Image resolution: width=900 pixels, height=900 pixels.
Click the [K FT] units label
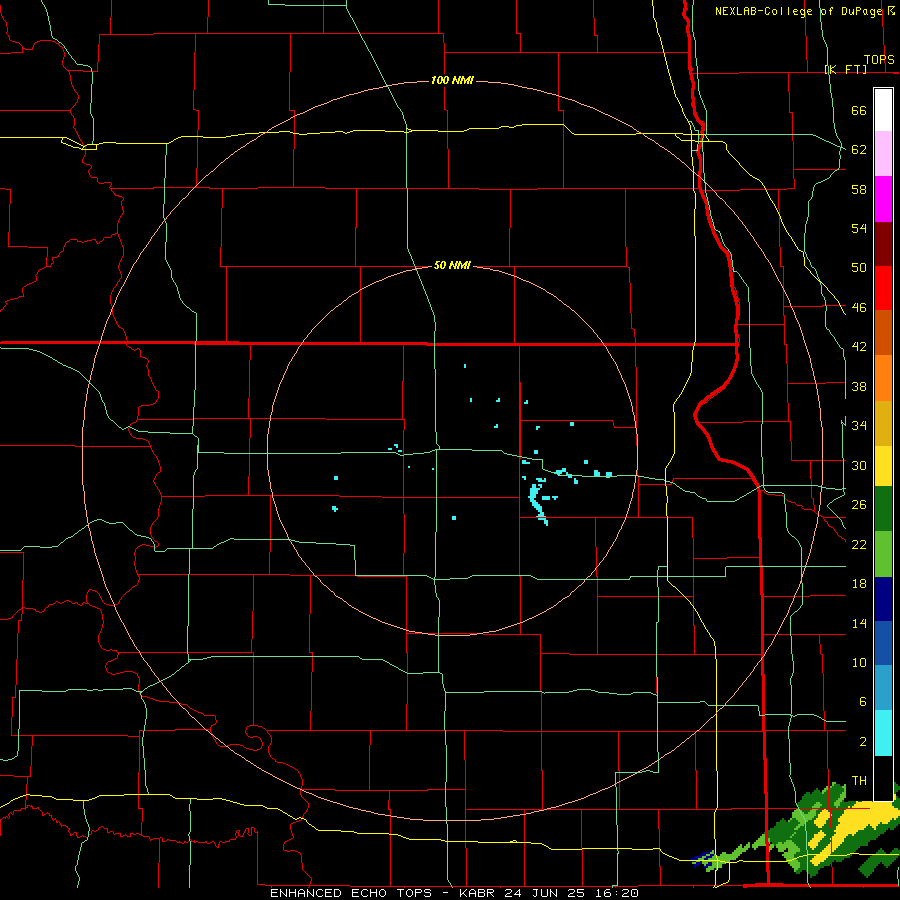point(845,70)
